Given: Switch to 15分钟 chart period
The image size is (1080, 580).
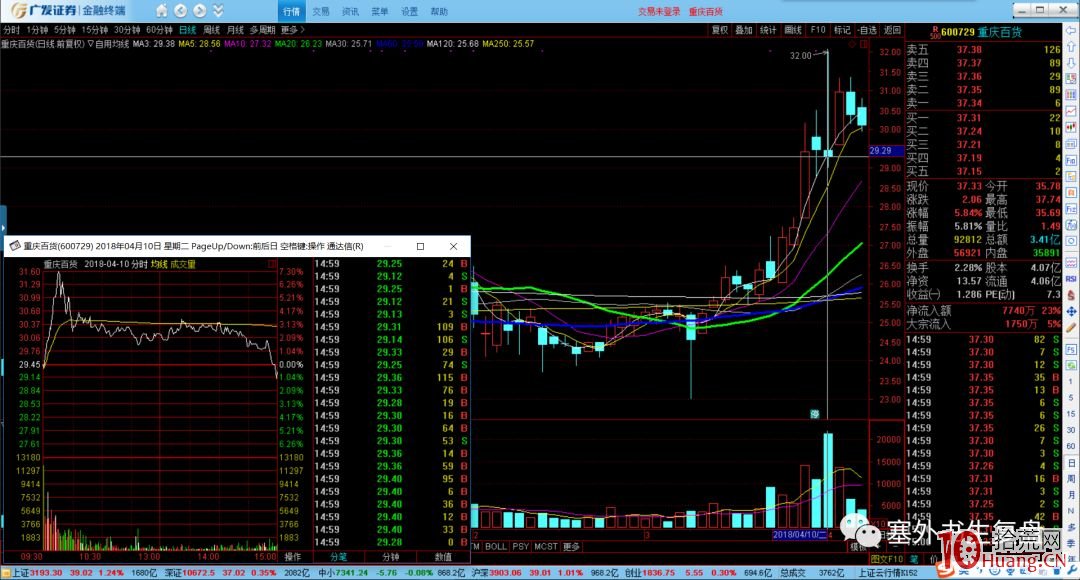Looking at the screenshot, I should [95, 30].
